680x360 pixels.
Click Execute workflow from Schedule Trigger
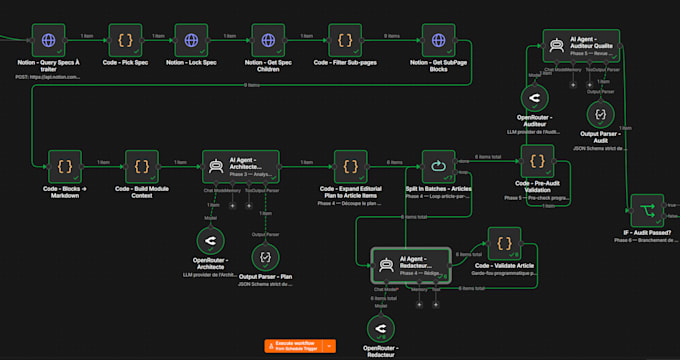point(294,346)
